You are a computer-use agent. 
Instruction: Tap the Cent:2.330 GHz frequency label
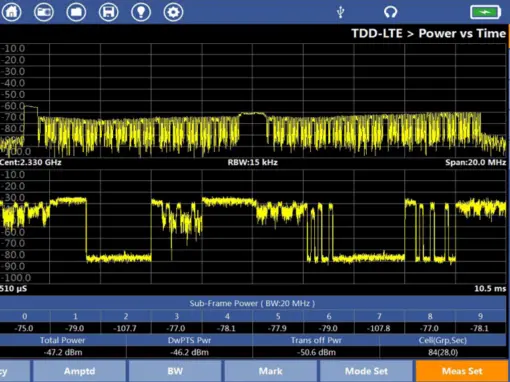pos(31,163)
